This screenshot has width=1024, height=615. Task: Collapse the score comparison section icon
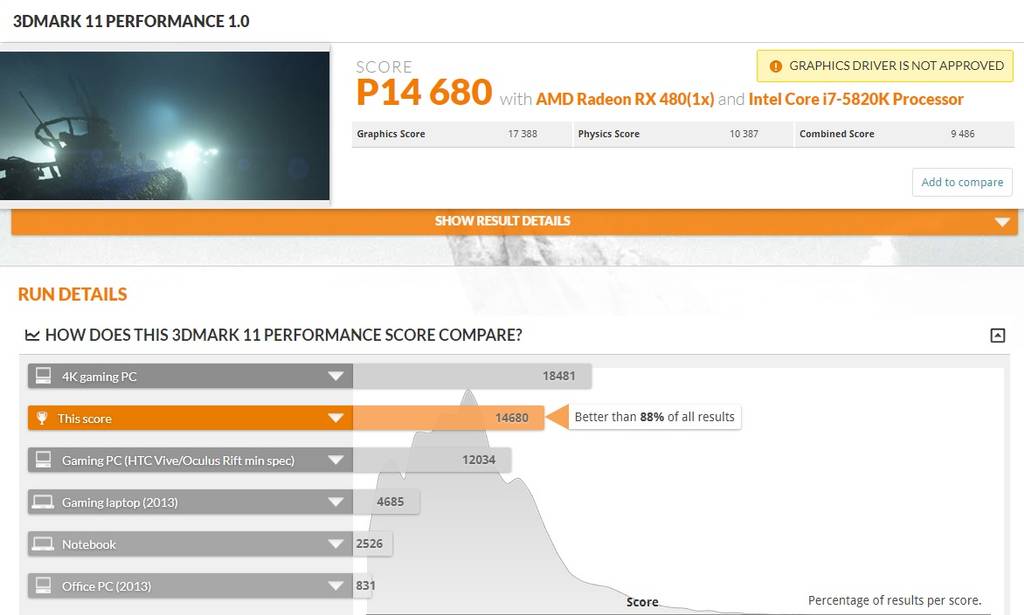pos(997,336)
